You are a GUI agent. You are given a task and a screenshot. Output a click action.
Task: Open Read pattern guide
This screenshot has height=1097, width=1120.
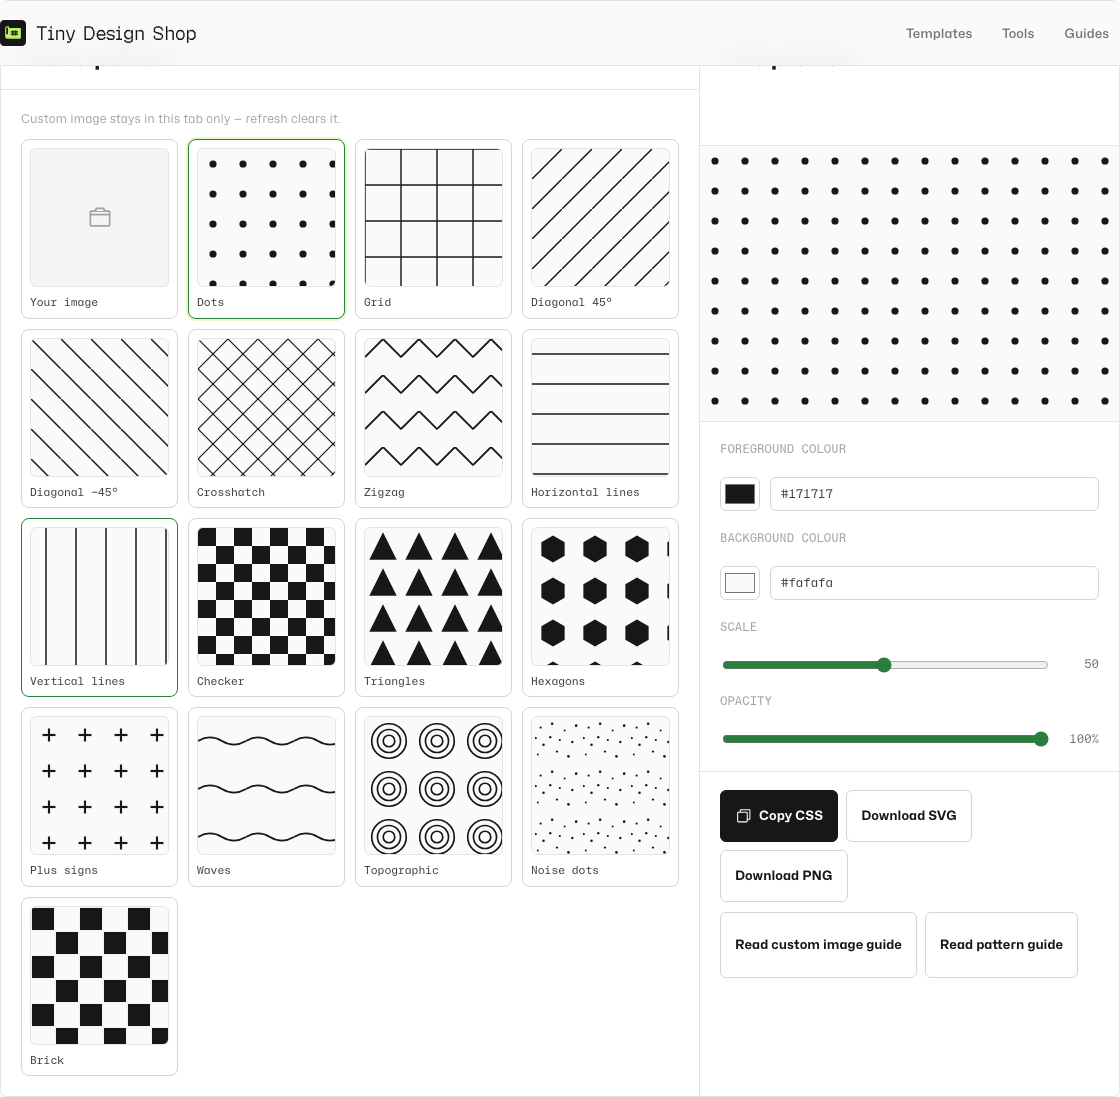[1001, 945]
